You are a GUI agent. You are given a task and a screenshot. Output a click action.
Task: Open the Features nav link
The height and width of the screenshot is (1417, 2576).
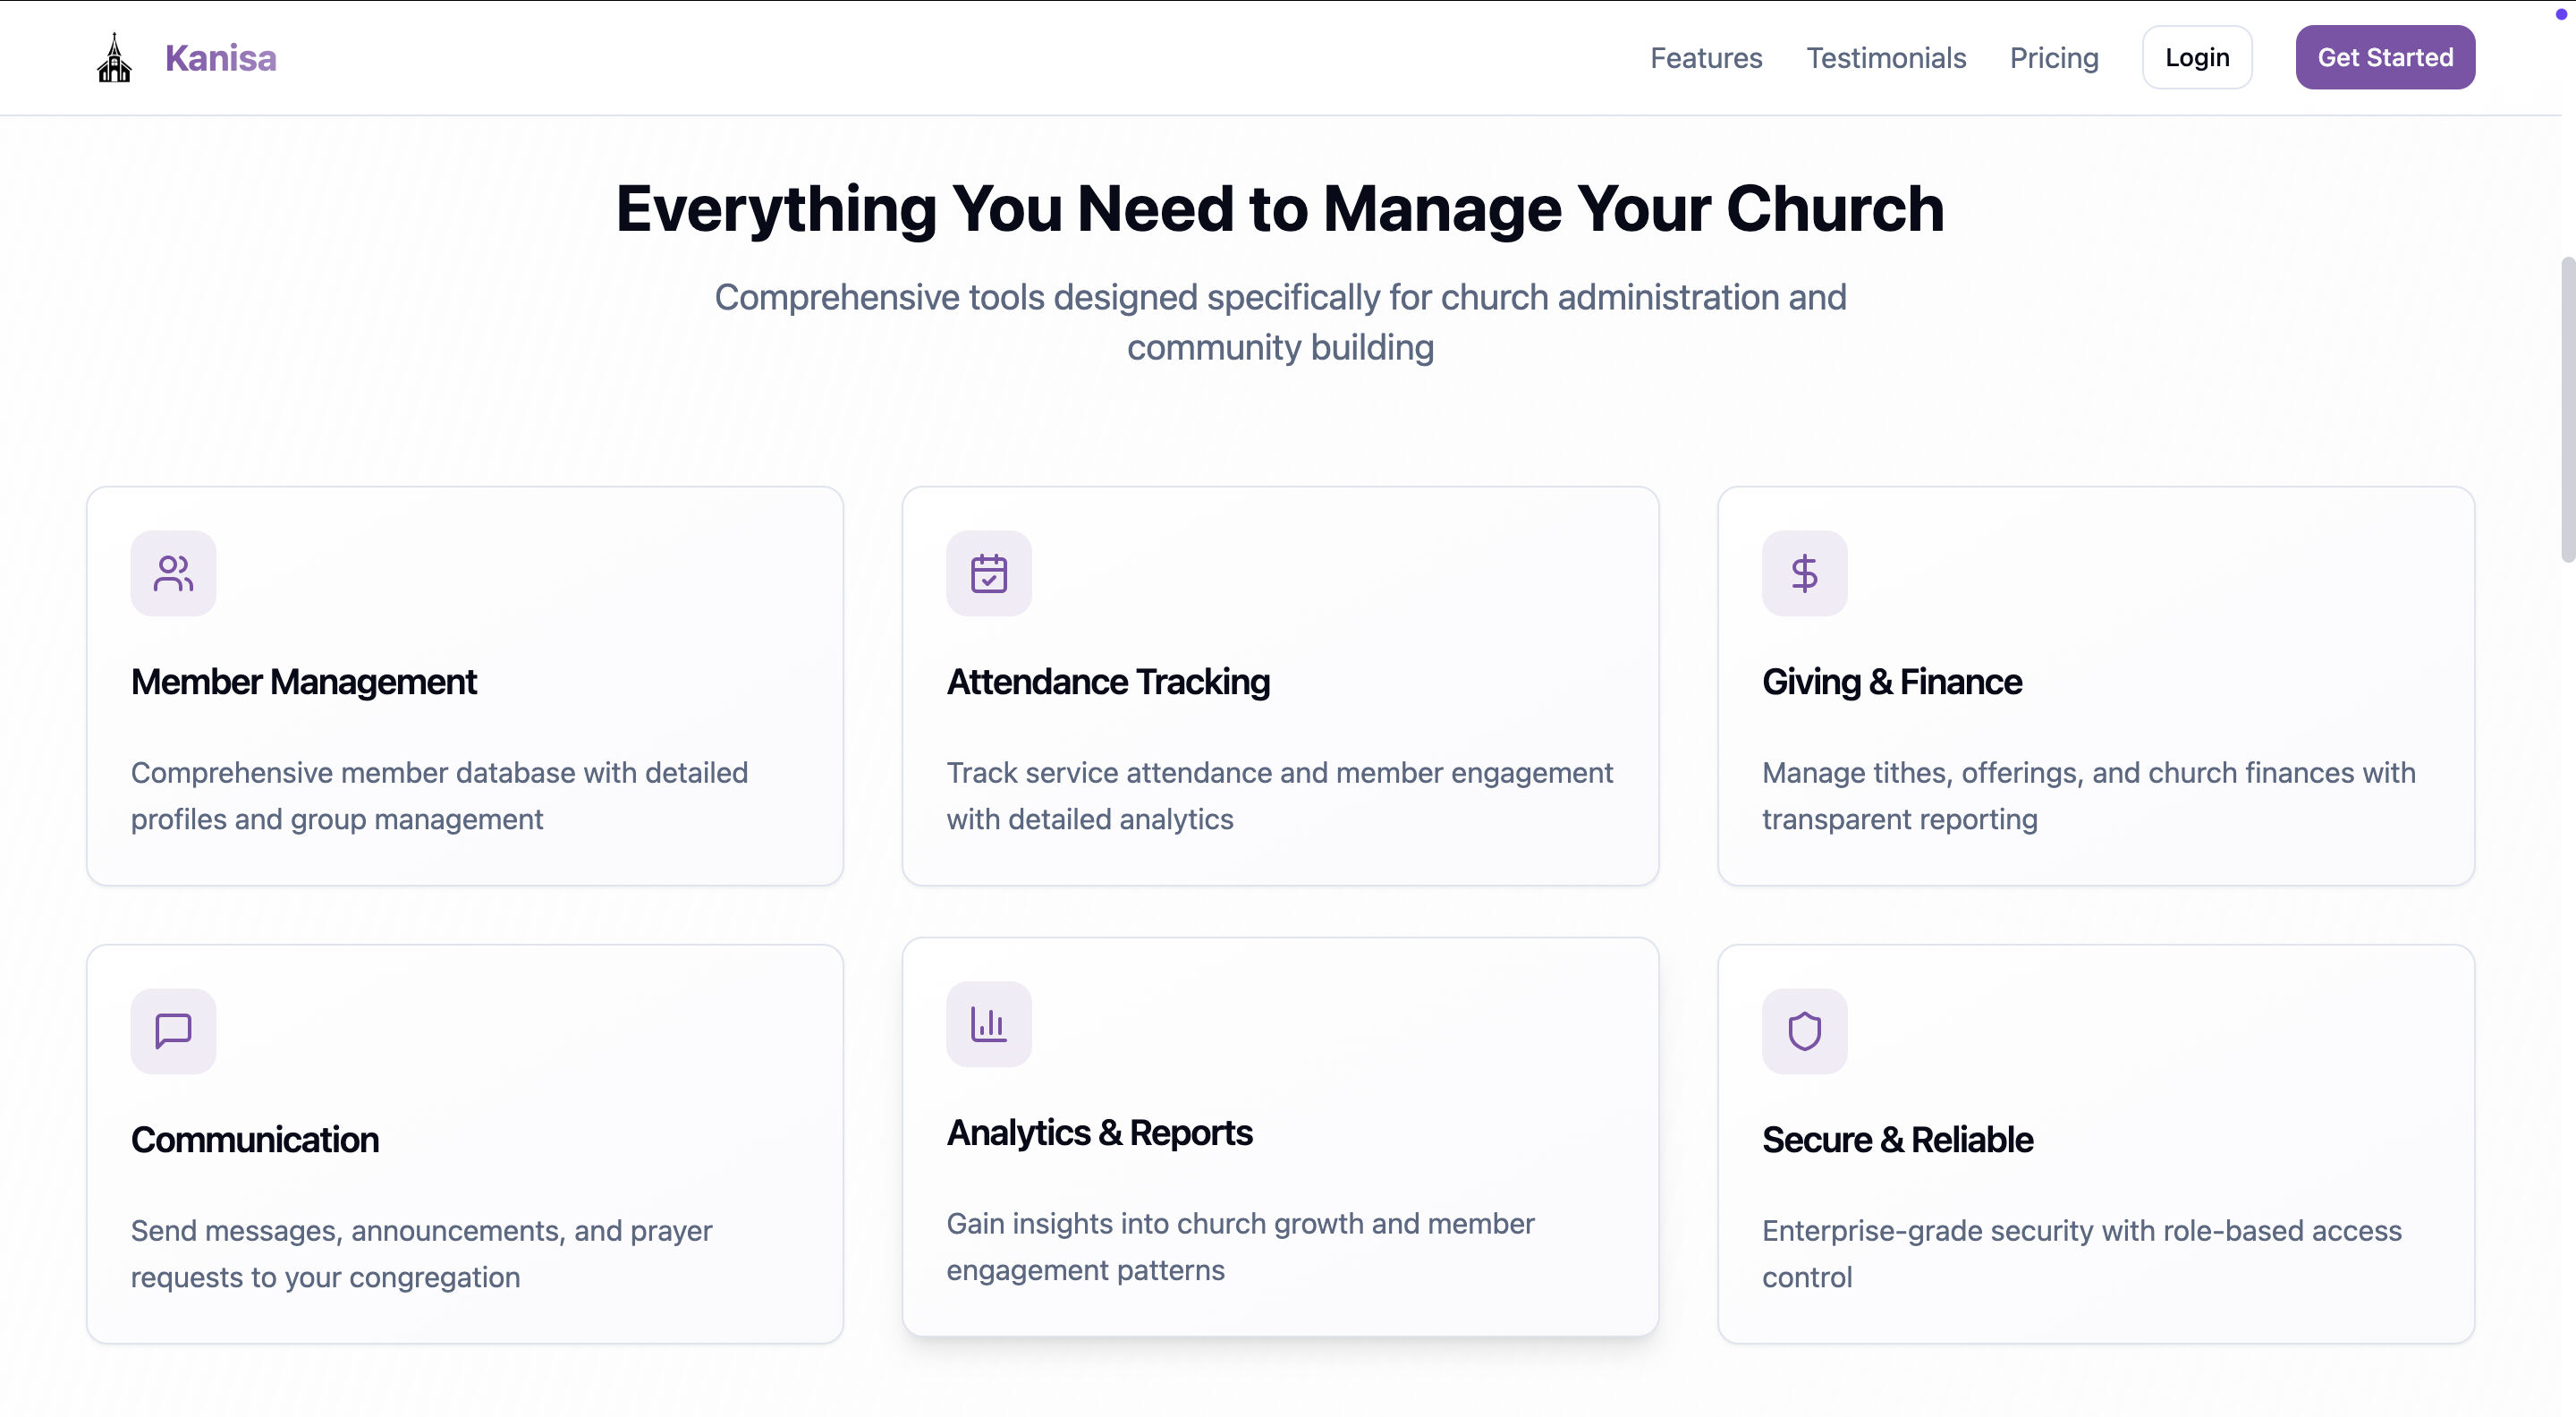1705,58
